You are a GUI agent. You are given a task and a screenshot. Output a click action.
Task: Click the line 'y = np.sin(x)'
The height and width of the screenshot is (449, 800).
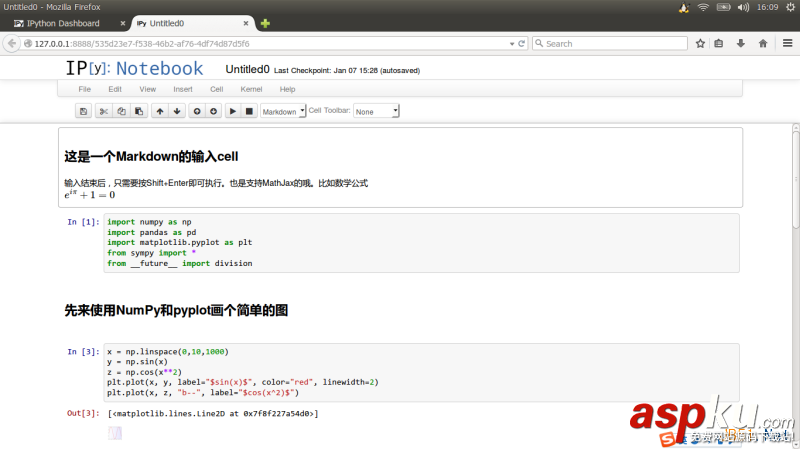[x=137, y=362]
